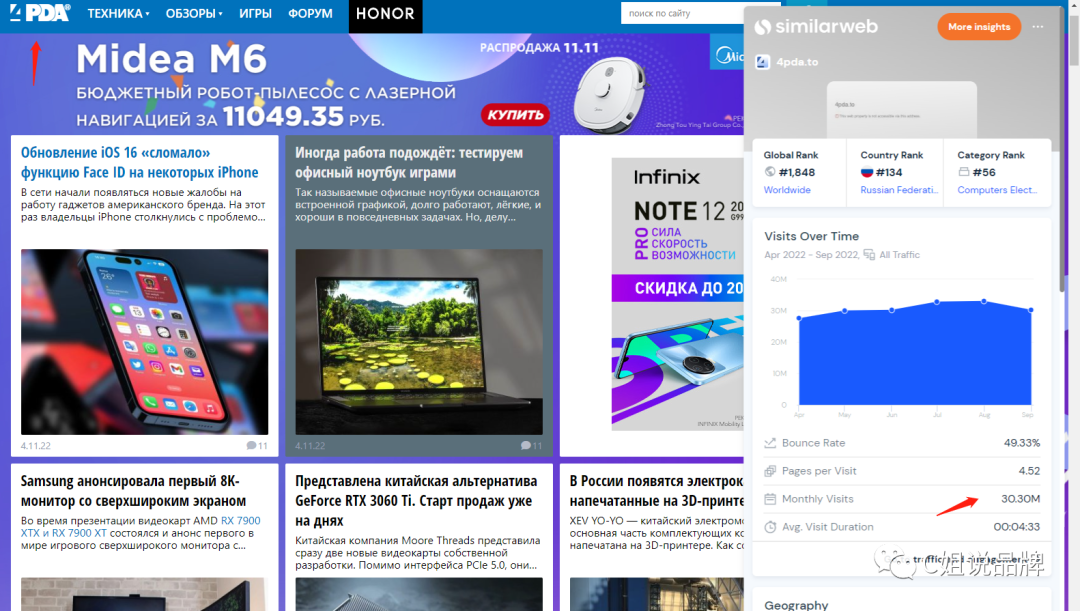This screenshot has width=1080, height=611.
Task: Click the КУПИТЬ button on Midea banner
Action: coord(515,114)
